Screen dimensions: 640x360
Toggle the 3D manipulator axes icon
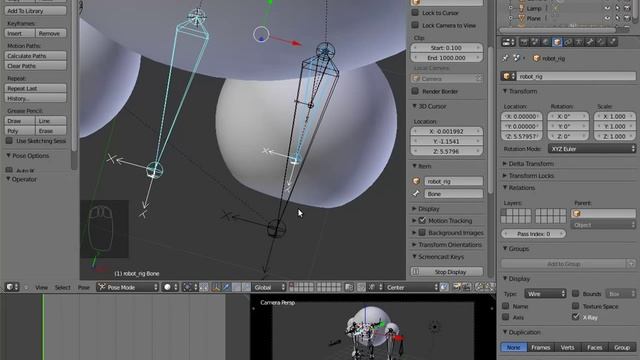(x=216, y=287)
